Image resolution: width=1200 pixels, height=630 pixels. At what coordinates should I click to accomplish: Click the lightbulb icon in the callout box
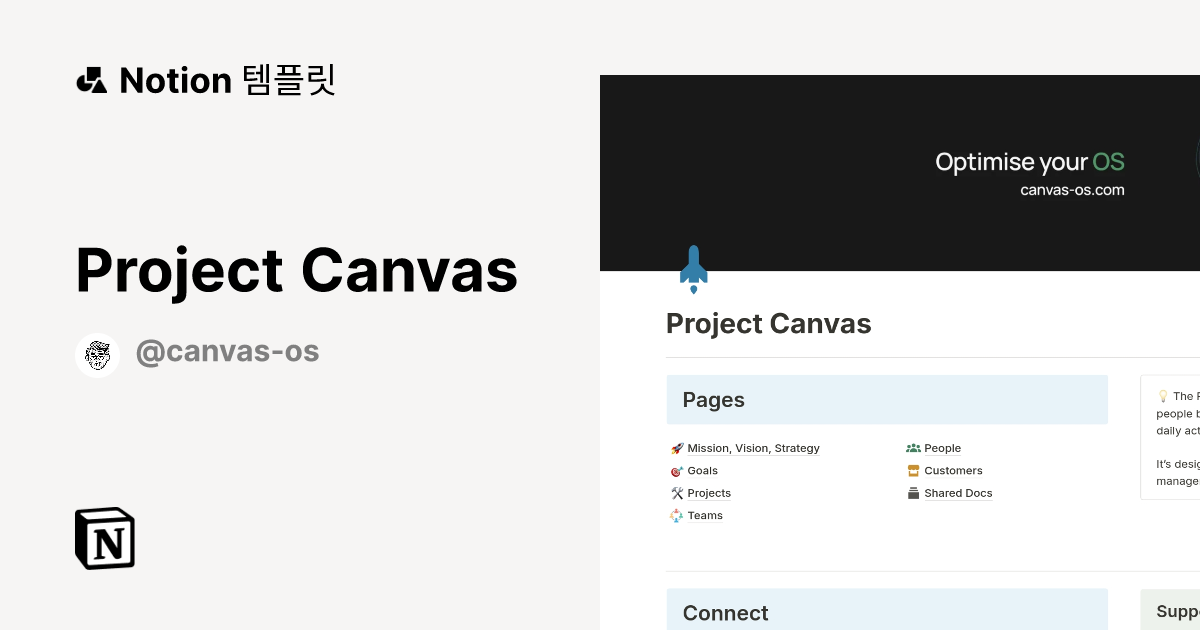click(x=1163, y=396)
